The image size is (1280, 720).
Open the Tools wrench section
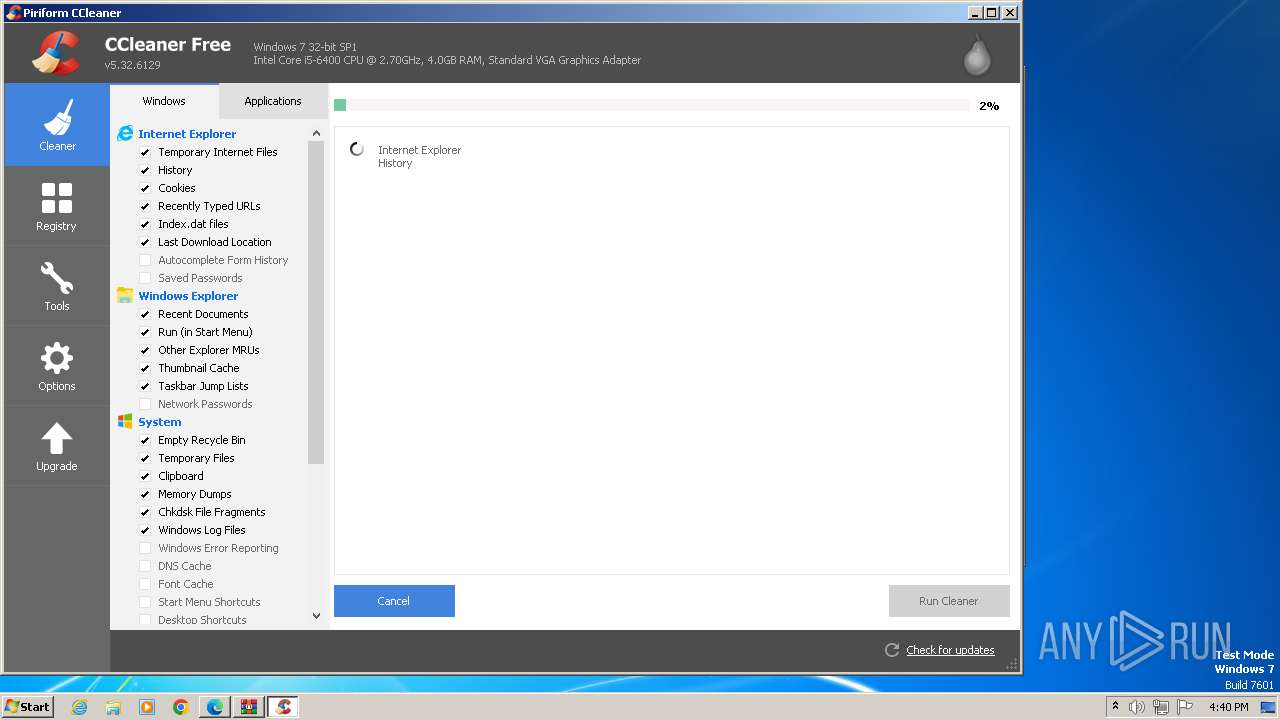click(57, 286)
